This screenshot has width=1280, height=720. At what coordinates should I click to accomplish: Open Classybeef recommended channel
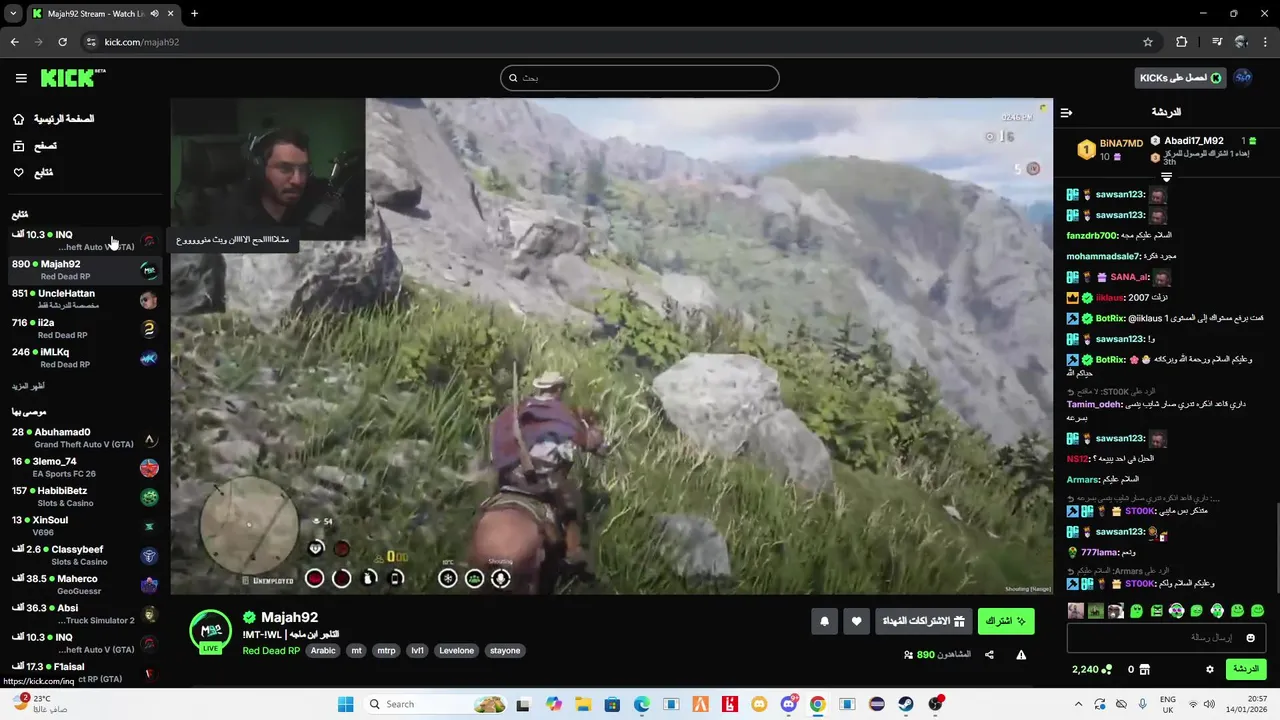pos(84,555)
